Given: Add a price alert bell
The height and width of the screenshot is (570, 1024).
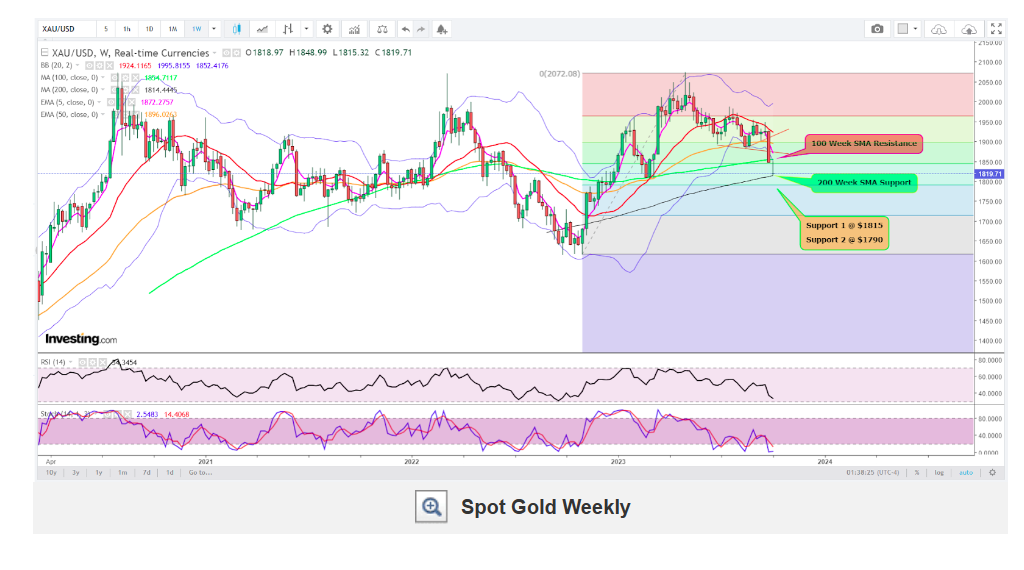Looking at the screenshot, I should coord(442,29).
